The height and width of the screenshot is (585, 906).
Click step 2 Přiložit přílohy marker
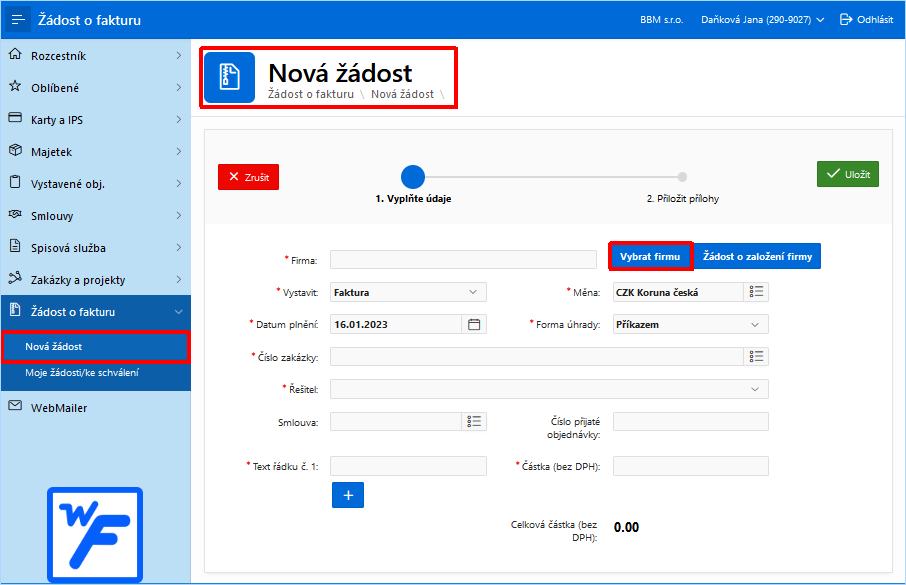tap(682, 177)
